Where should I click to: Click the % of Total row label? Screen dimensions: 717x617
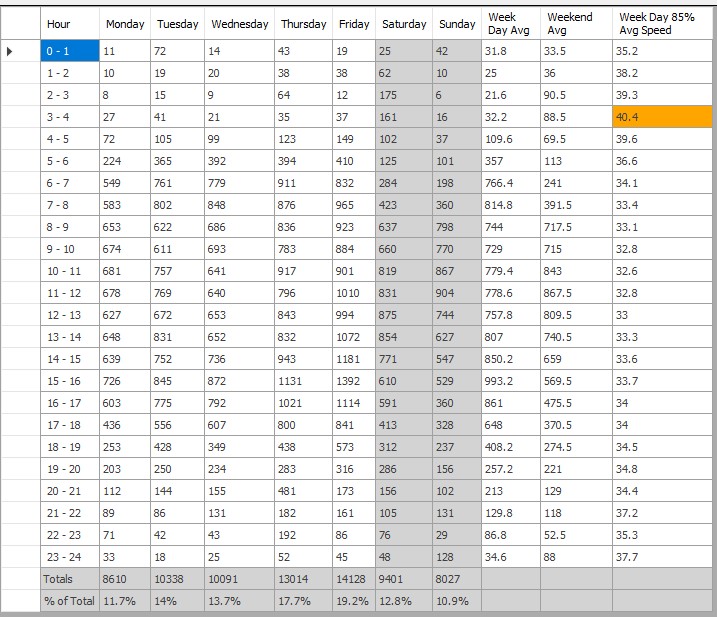(x=70, y=601)
